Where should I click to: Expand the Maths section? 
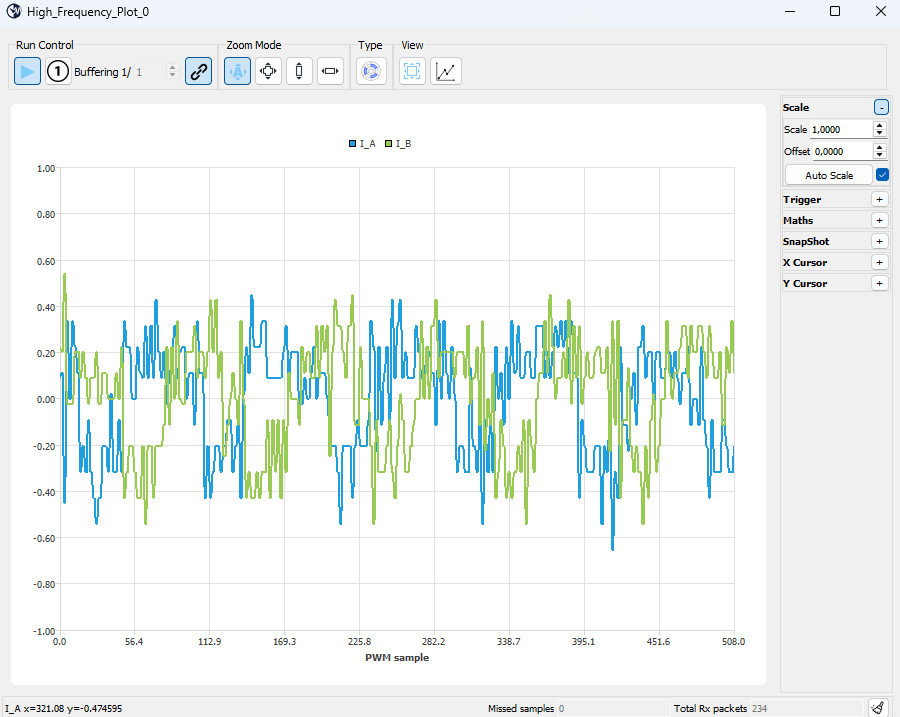[x=880, y=221]
